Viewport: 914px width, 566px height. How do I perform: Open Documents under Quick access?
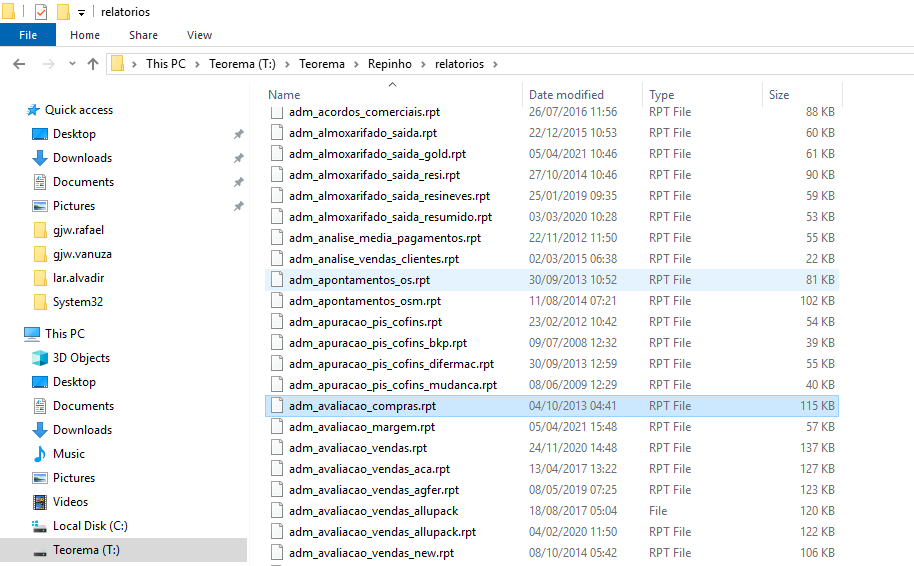point(83,182)
